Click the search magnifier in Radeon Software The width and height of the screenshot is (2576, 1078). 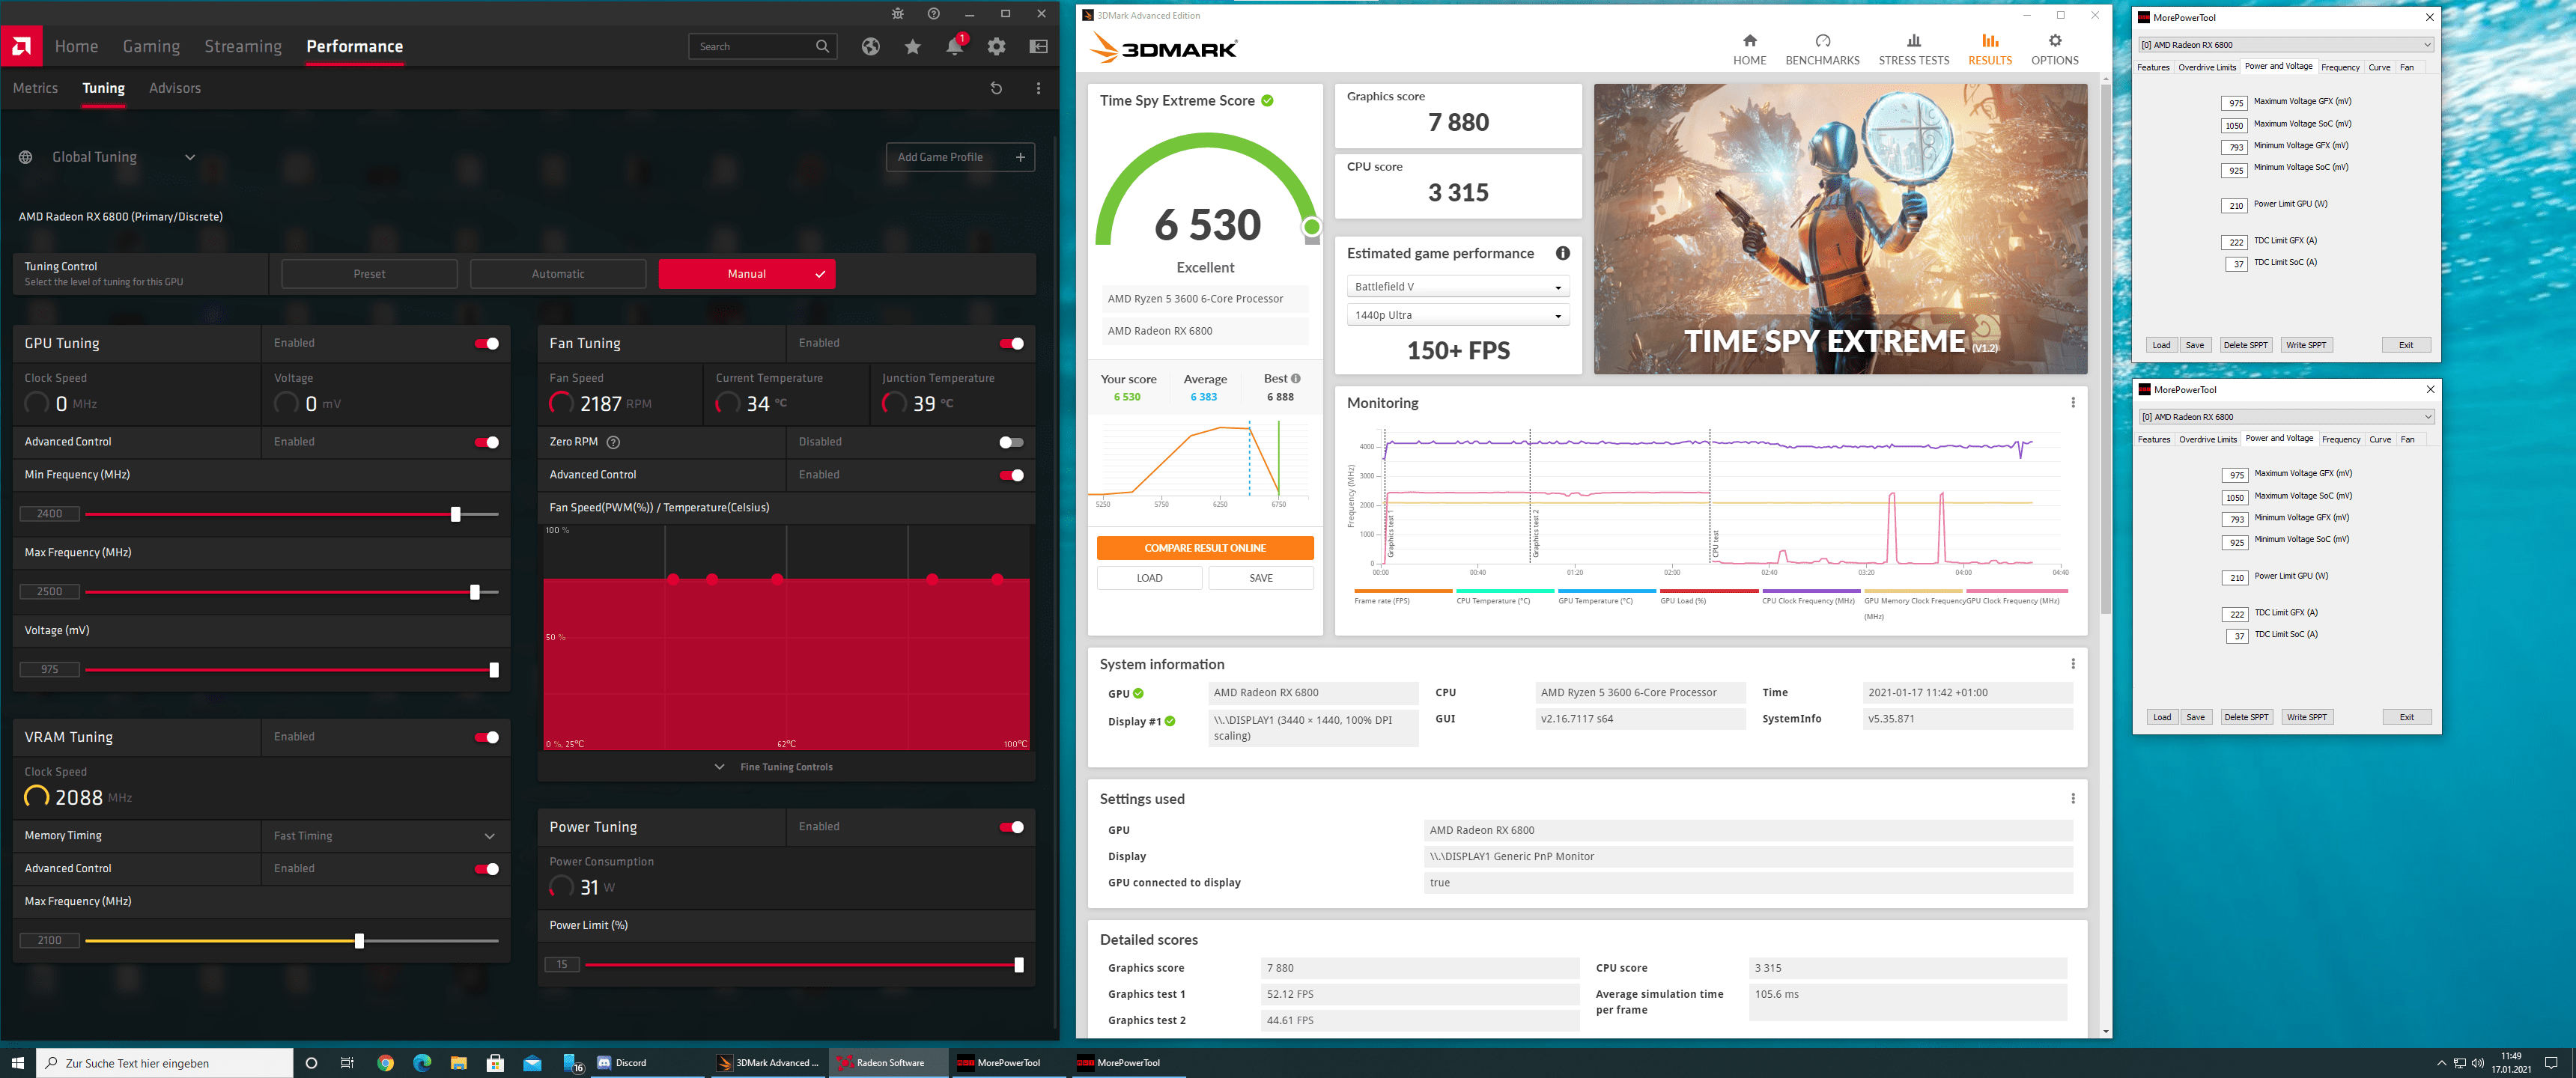[x=822, y=46]
